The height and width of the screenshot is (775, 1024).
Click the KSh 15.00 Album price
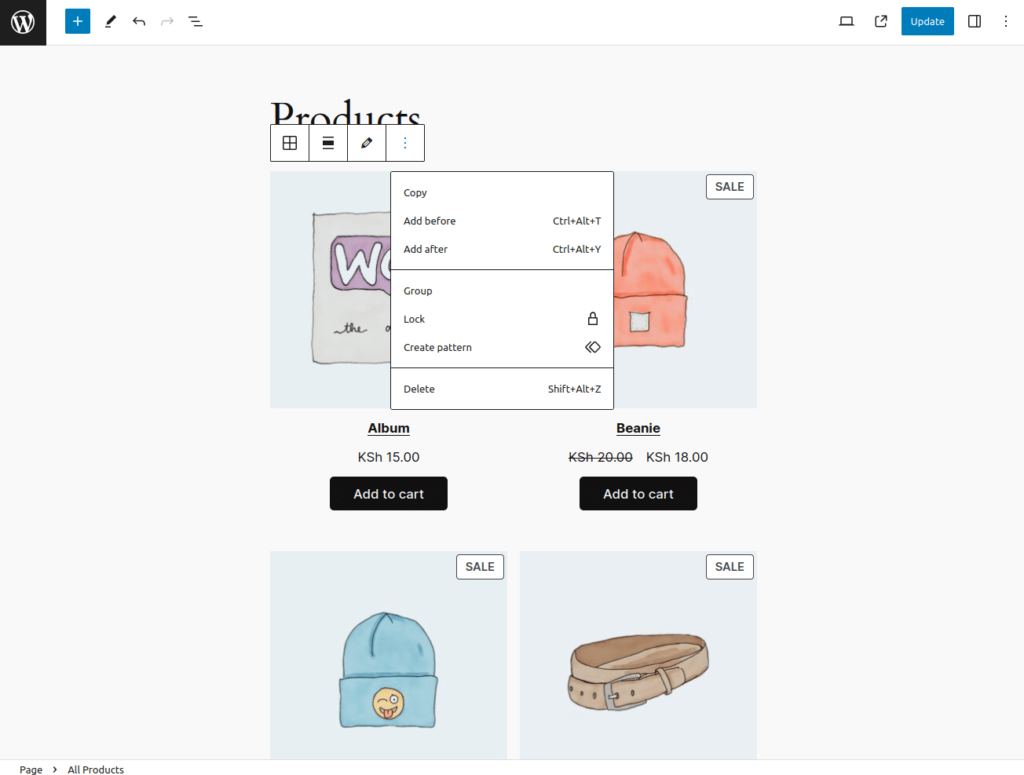click(389, 457)
